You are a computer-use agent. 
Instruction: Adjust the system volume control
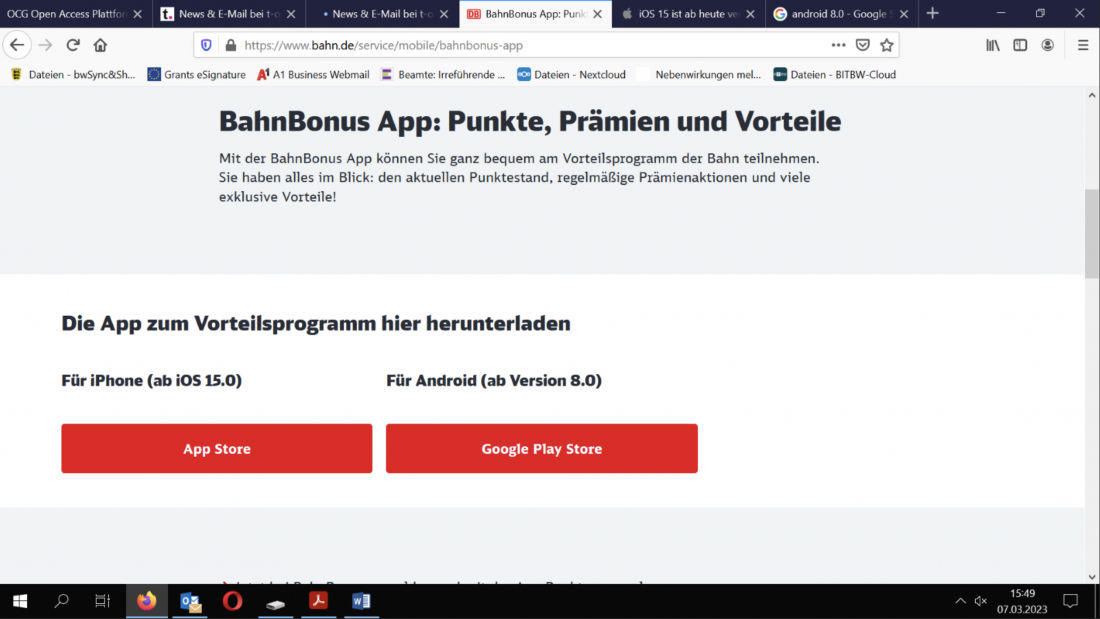tap(980, 600)
